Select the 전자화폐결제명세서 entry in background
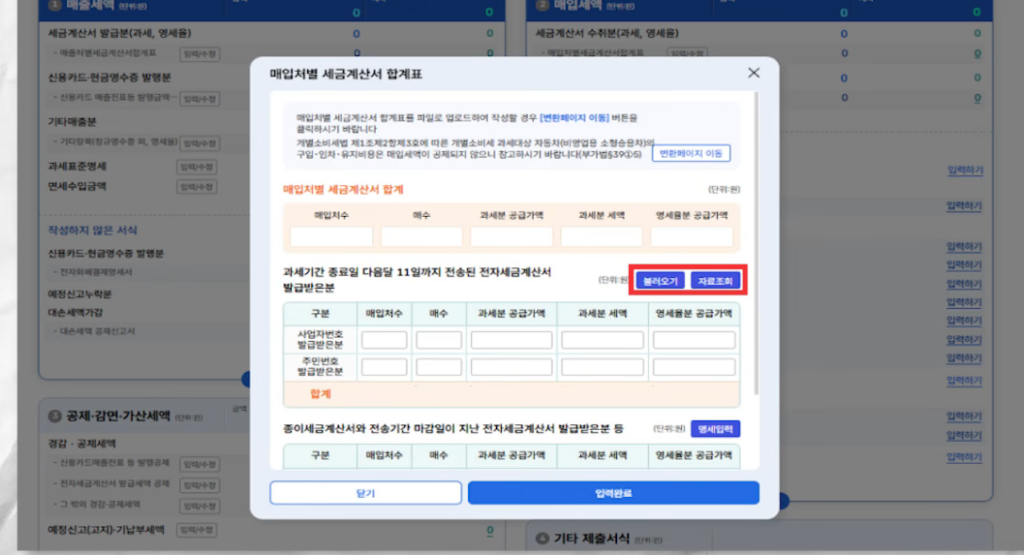The image size is (1024, 555). [x=96, y=272]
